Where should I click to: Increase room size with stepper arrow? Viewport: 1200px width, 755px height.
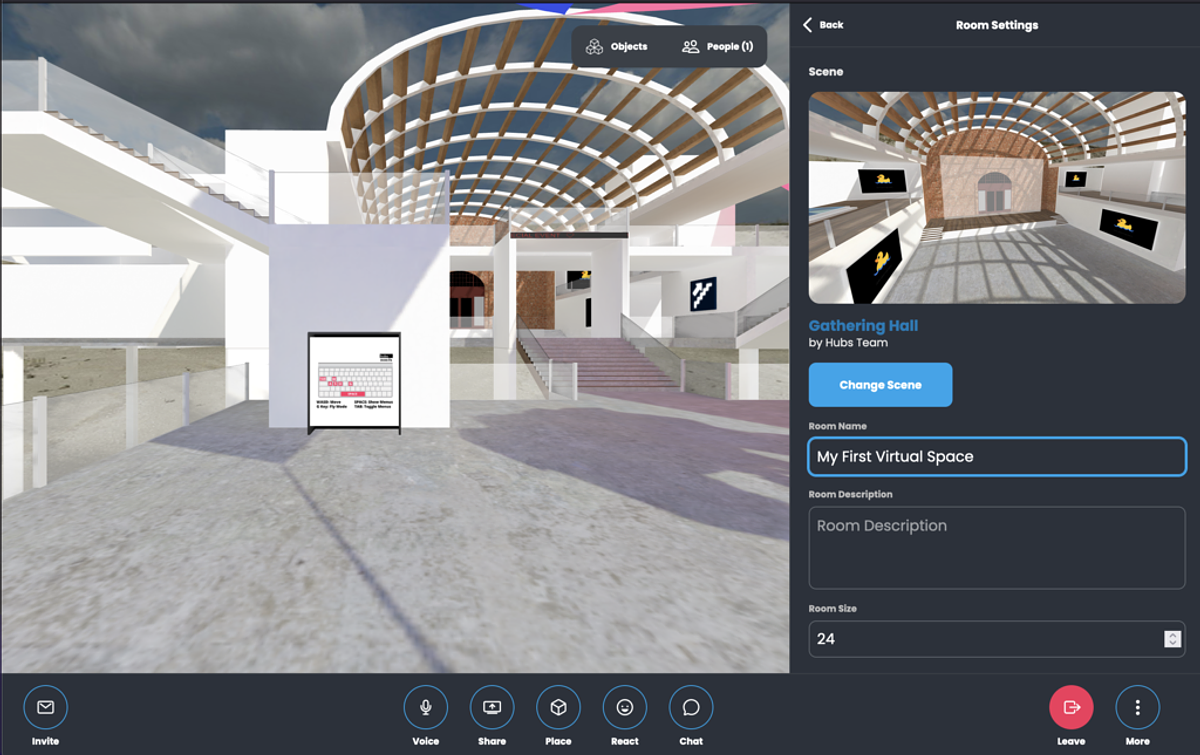(1173, 634)
